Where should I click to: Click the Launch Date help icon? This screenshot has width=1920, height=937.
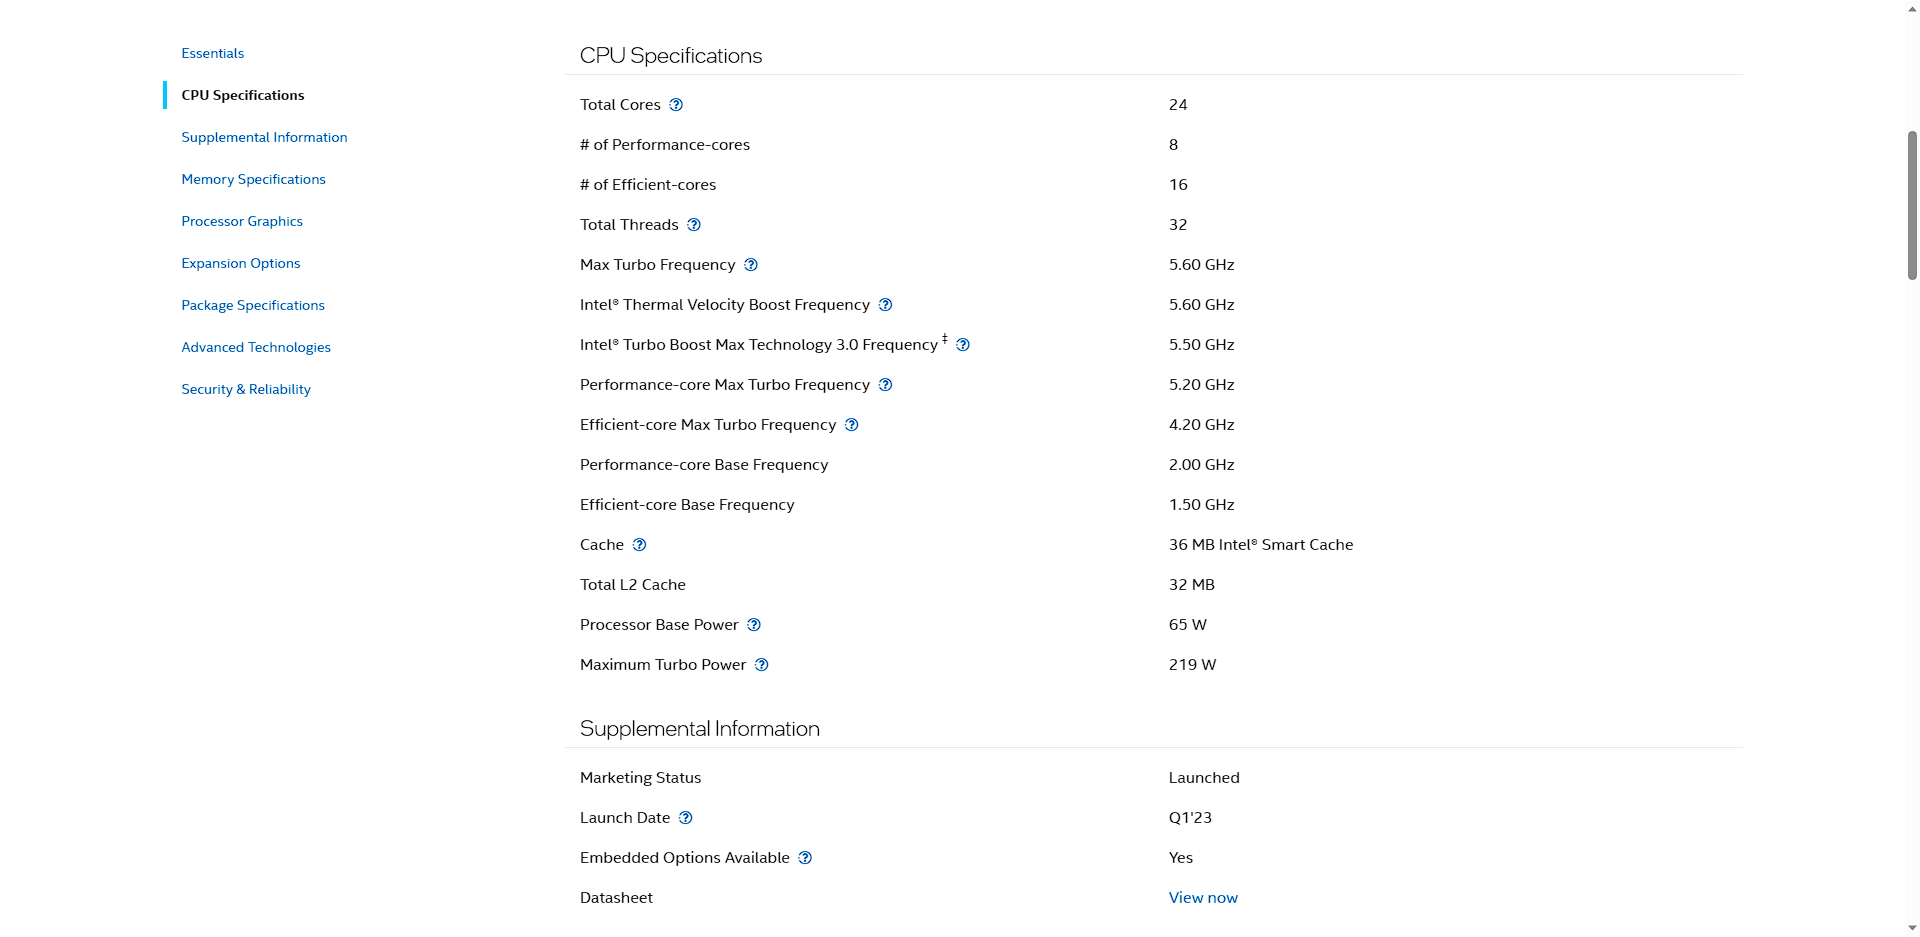686,818
